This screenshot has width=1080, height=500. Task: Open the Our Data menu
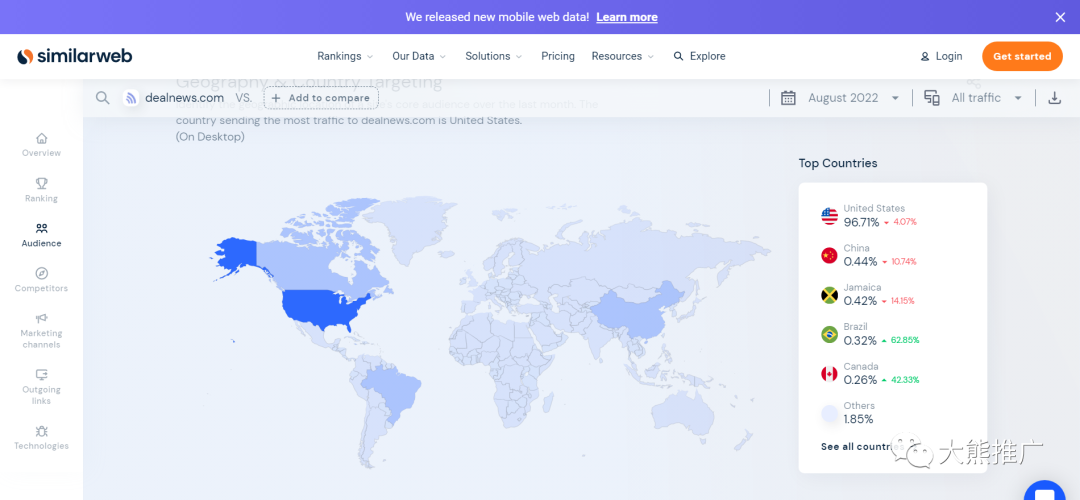[419, 56]
